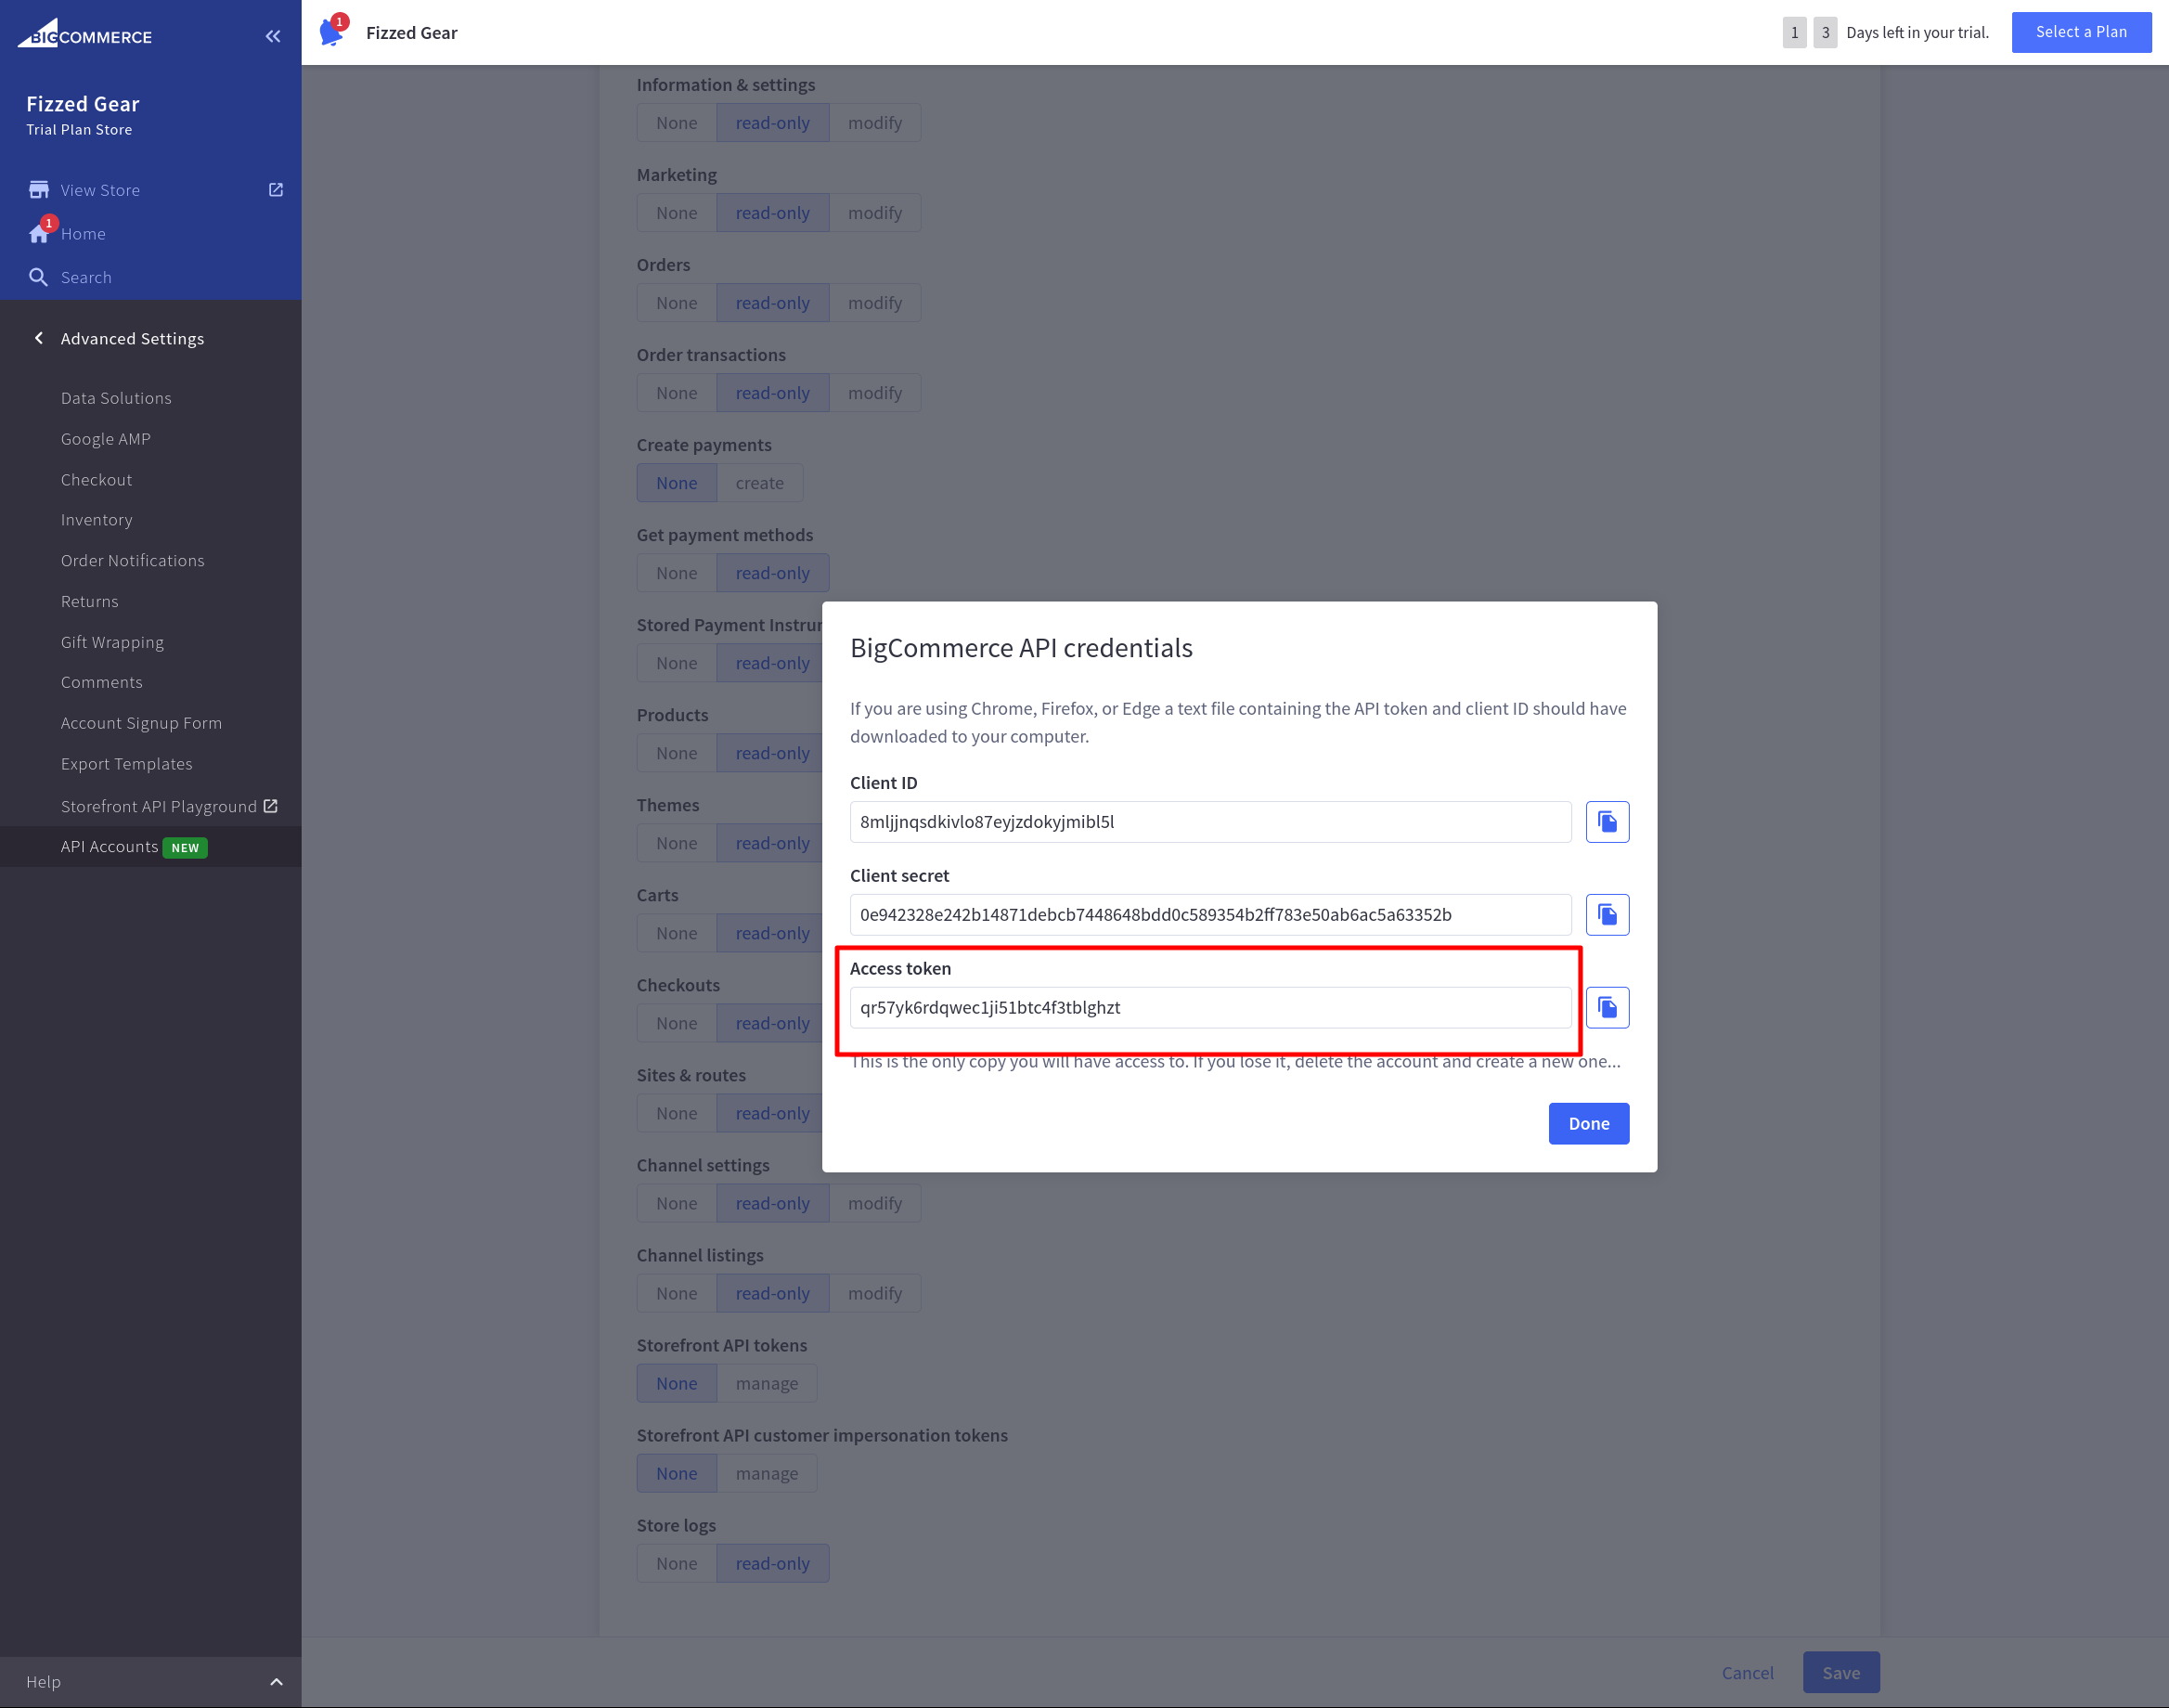Set Marketing scope to modify
Viewport: 2169px width, 1708px height.
pos(874,213)
